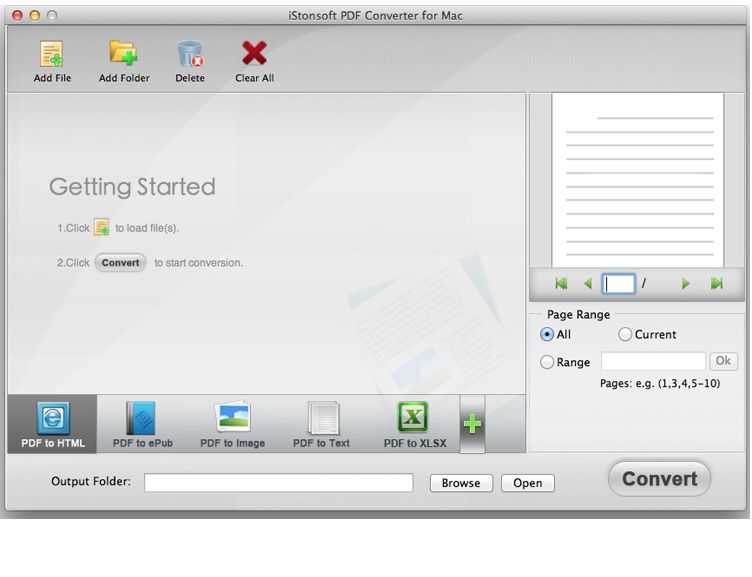Click the Page Range group label

click(578, 315)
